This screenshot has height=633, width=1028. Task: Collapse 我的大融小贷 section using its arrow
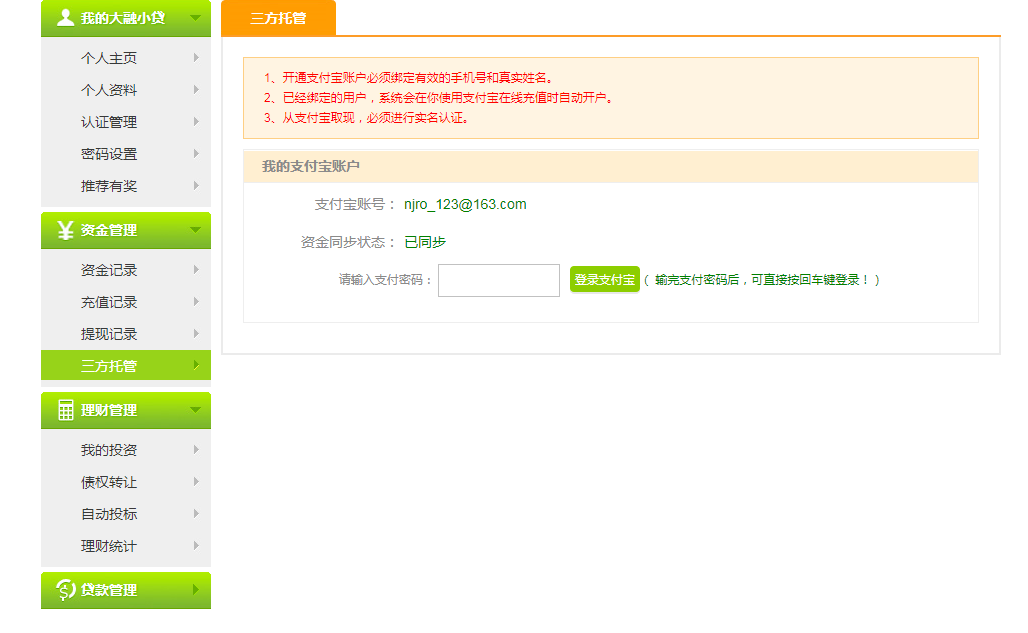[x=195, y=18]
